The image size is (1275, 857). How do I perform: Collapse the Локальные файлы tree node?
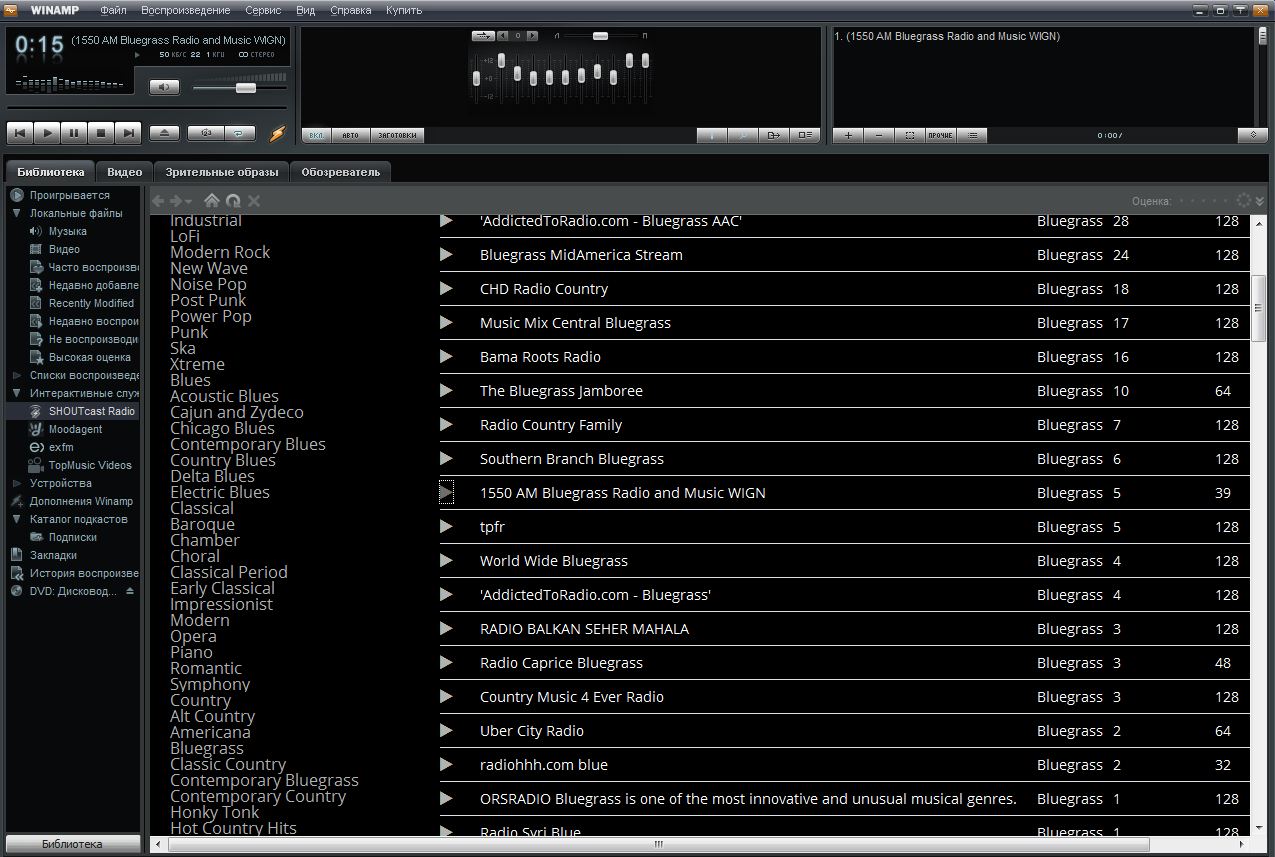click(17, 213)
